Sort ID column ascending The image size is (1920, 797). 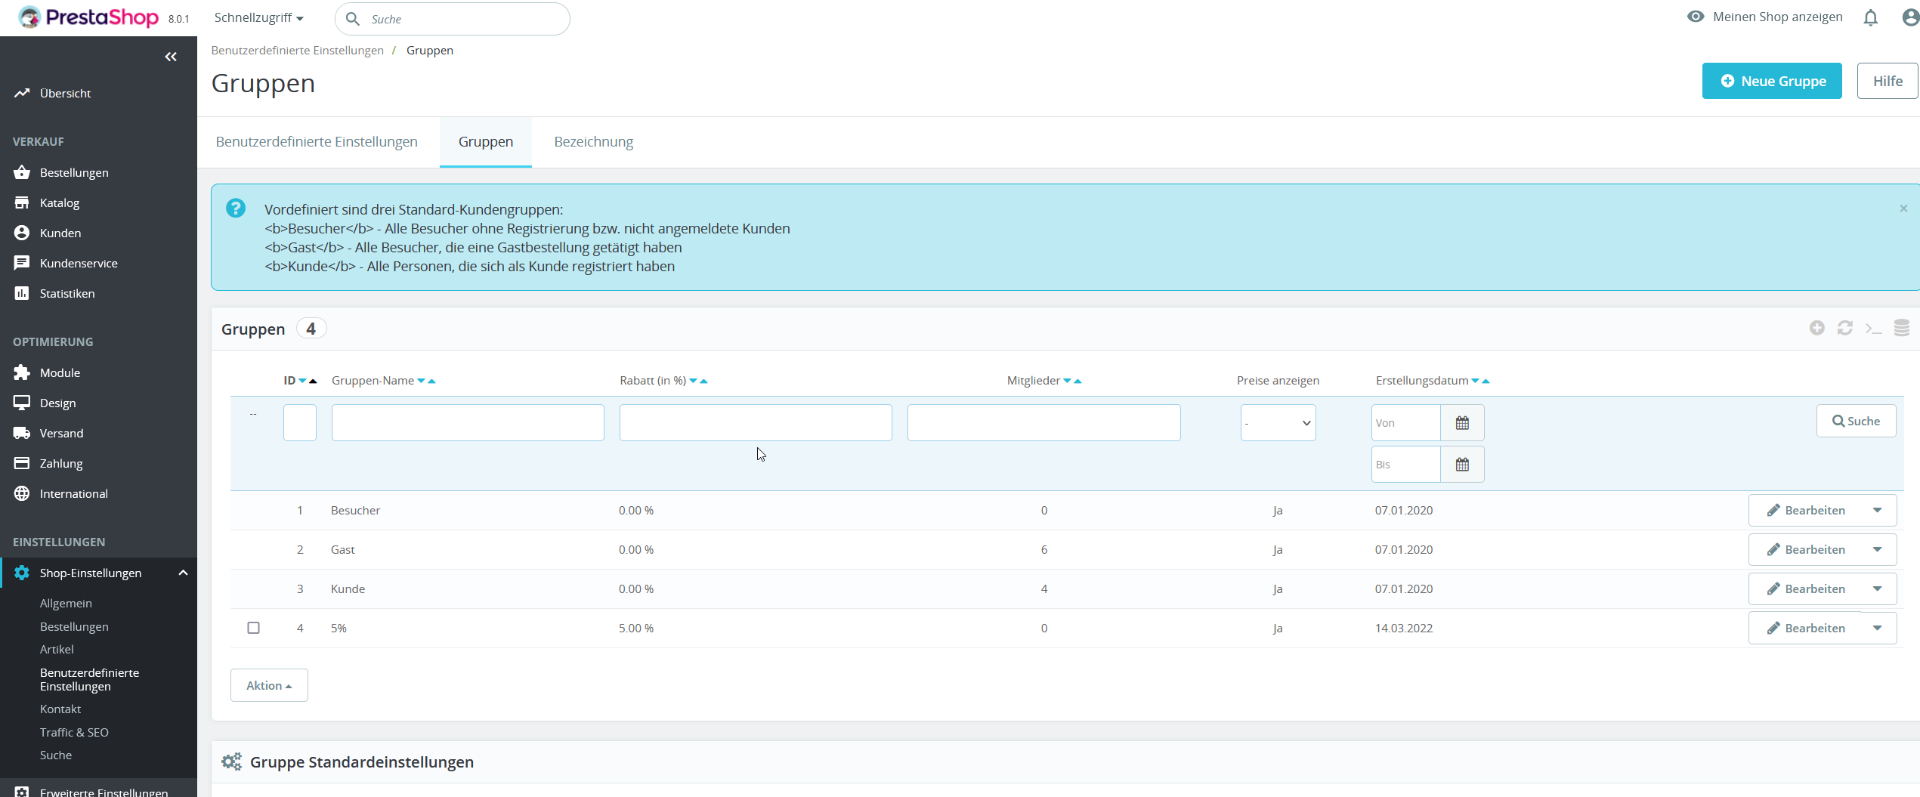pyautogui.click(x=313, y=381)
